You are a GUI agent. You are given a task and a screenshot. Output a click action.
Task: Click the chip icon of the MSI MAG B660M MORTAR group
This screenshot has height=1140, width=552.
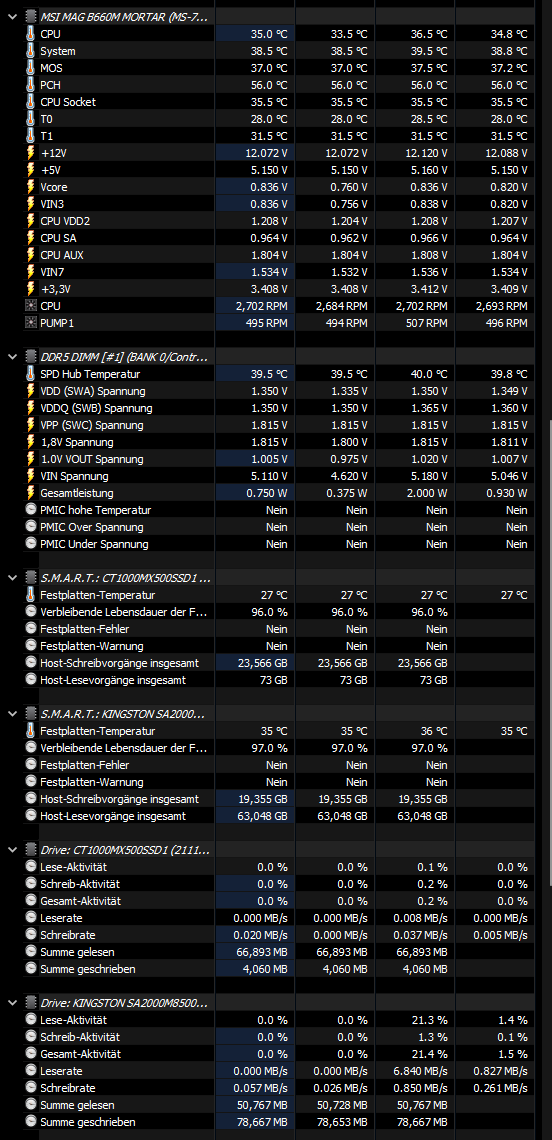[30, 17]
